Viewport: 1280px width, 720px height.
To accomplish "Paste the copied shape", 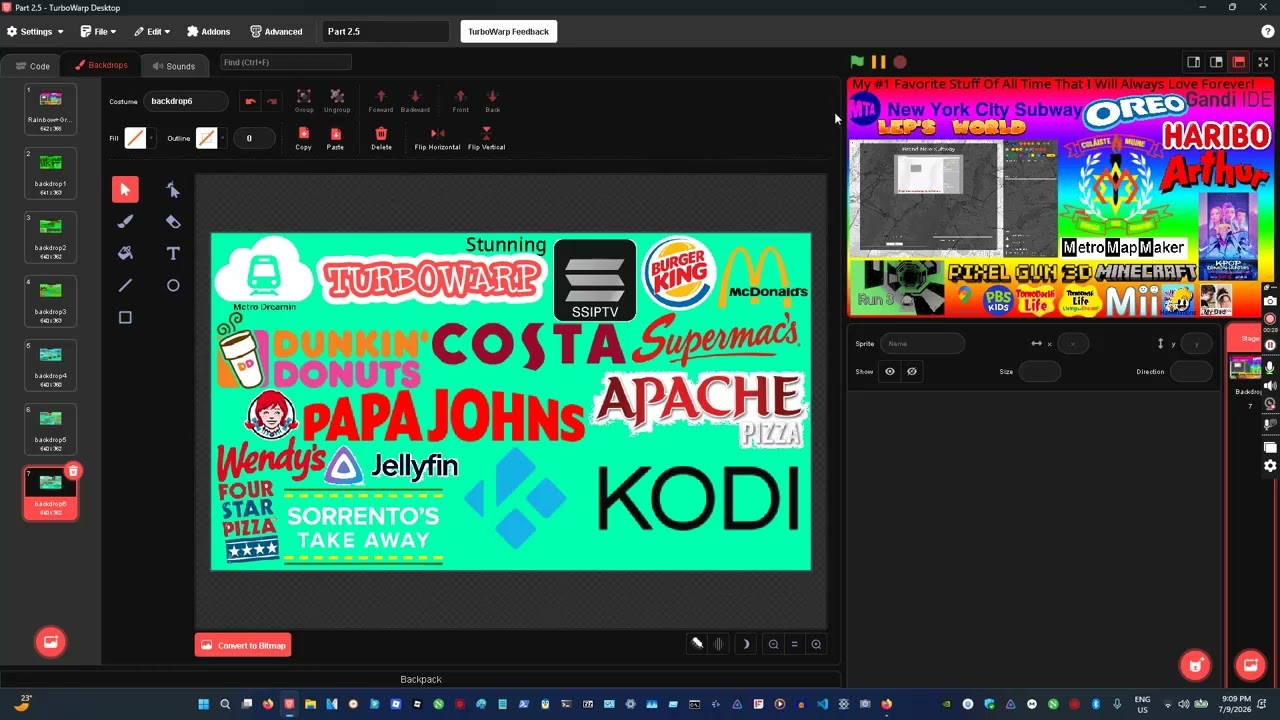I will (335, 138).
